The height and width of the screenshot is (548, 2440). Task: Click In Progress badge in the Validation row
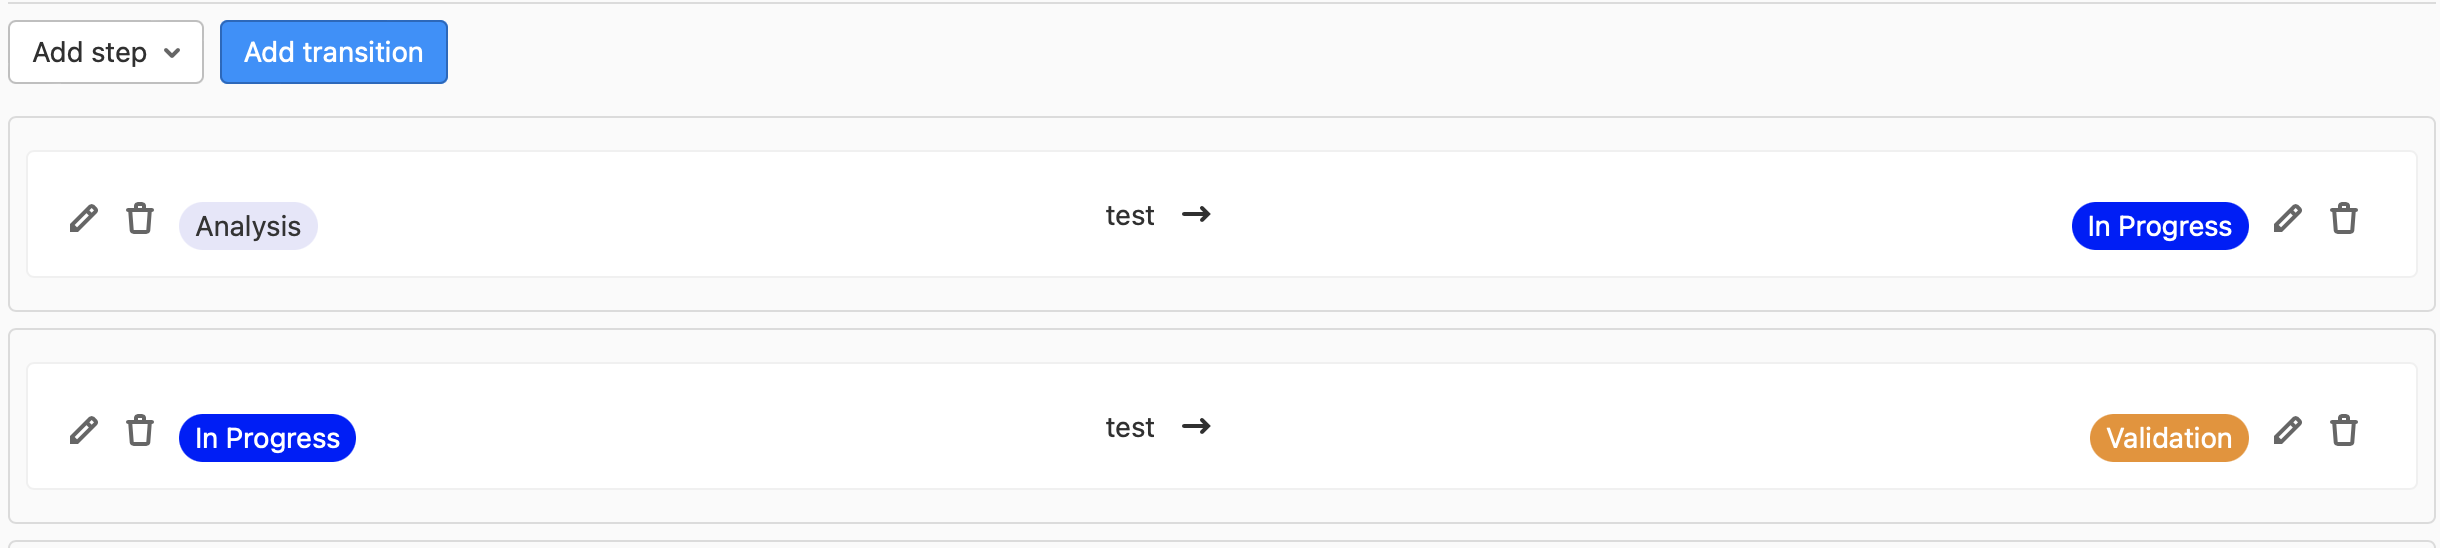[267, 438]
